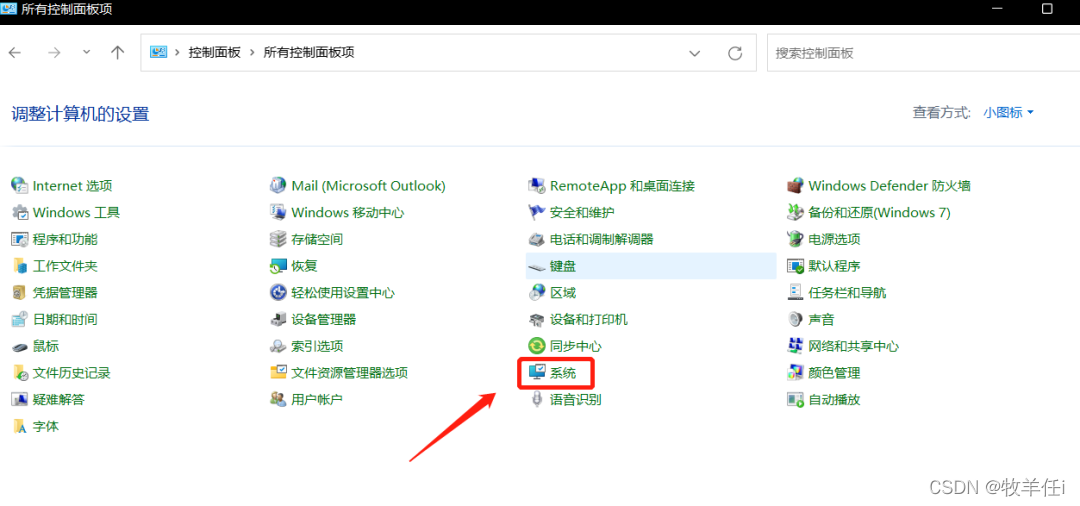Click the 字体 fonts icon

pos(20,426)
